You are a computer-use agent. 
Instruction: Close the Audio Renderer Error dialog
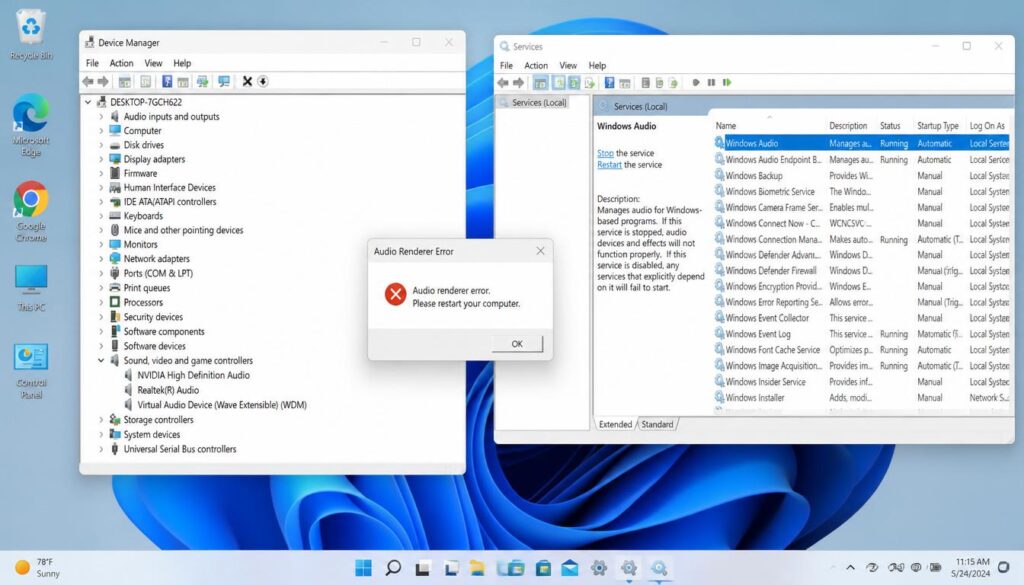[540, 251]
